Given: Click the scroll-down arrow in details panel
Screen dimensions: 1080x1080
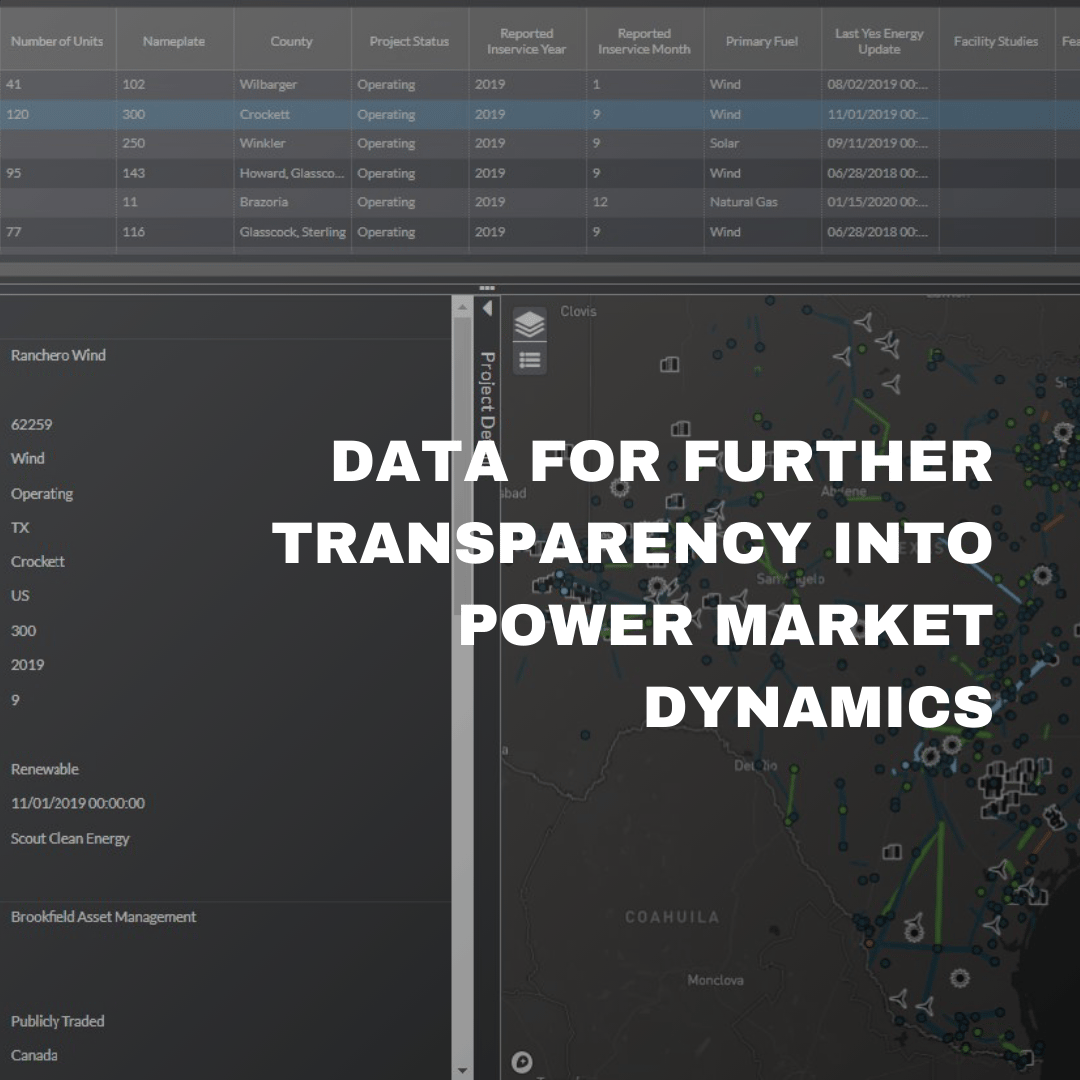Looking at the screenshot, I should point(462,1070).
